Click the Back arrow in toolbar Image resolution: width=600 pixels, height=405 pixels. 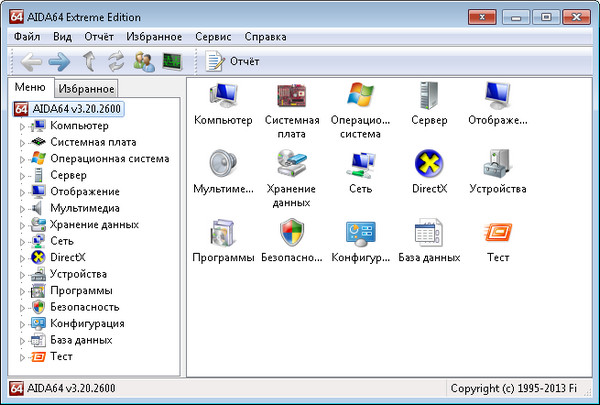tap(31, 62)
